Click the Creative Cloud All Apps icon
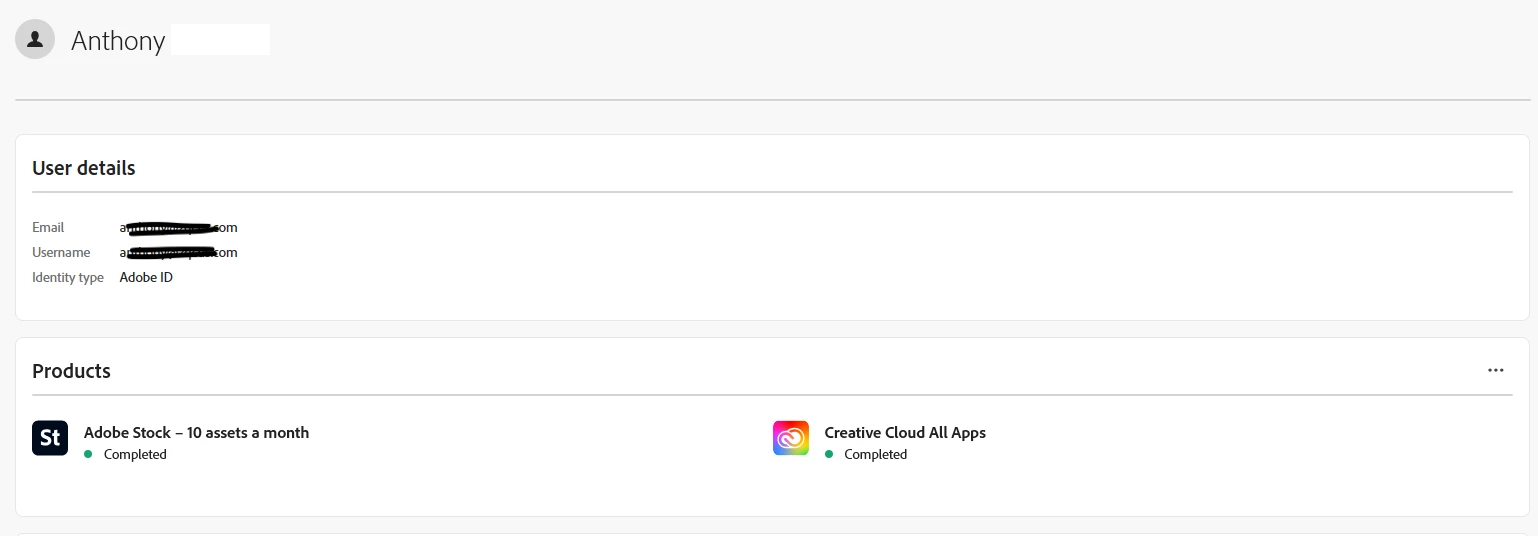Image resolution: width=1538 pixels, height=536 pixels. [791, 438]
